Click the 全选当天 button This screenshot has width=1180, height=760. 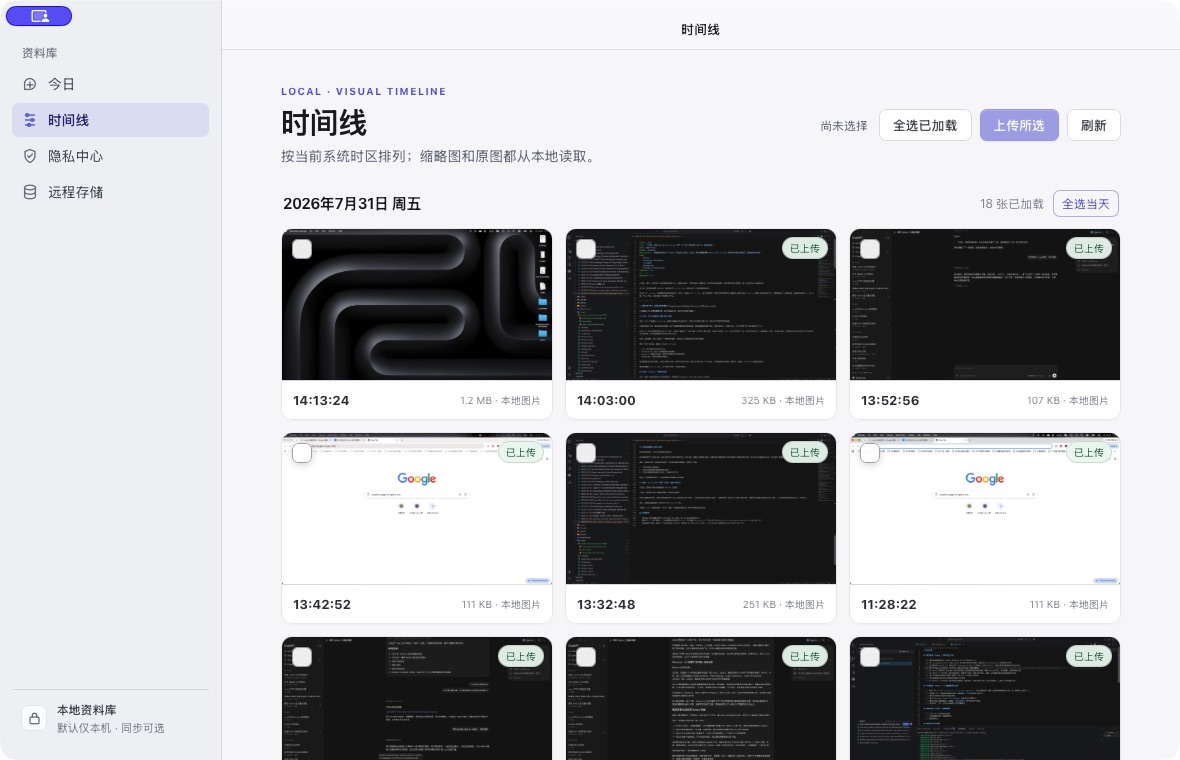pos(1085,204)
